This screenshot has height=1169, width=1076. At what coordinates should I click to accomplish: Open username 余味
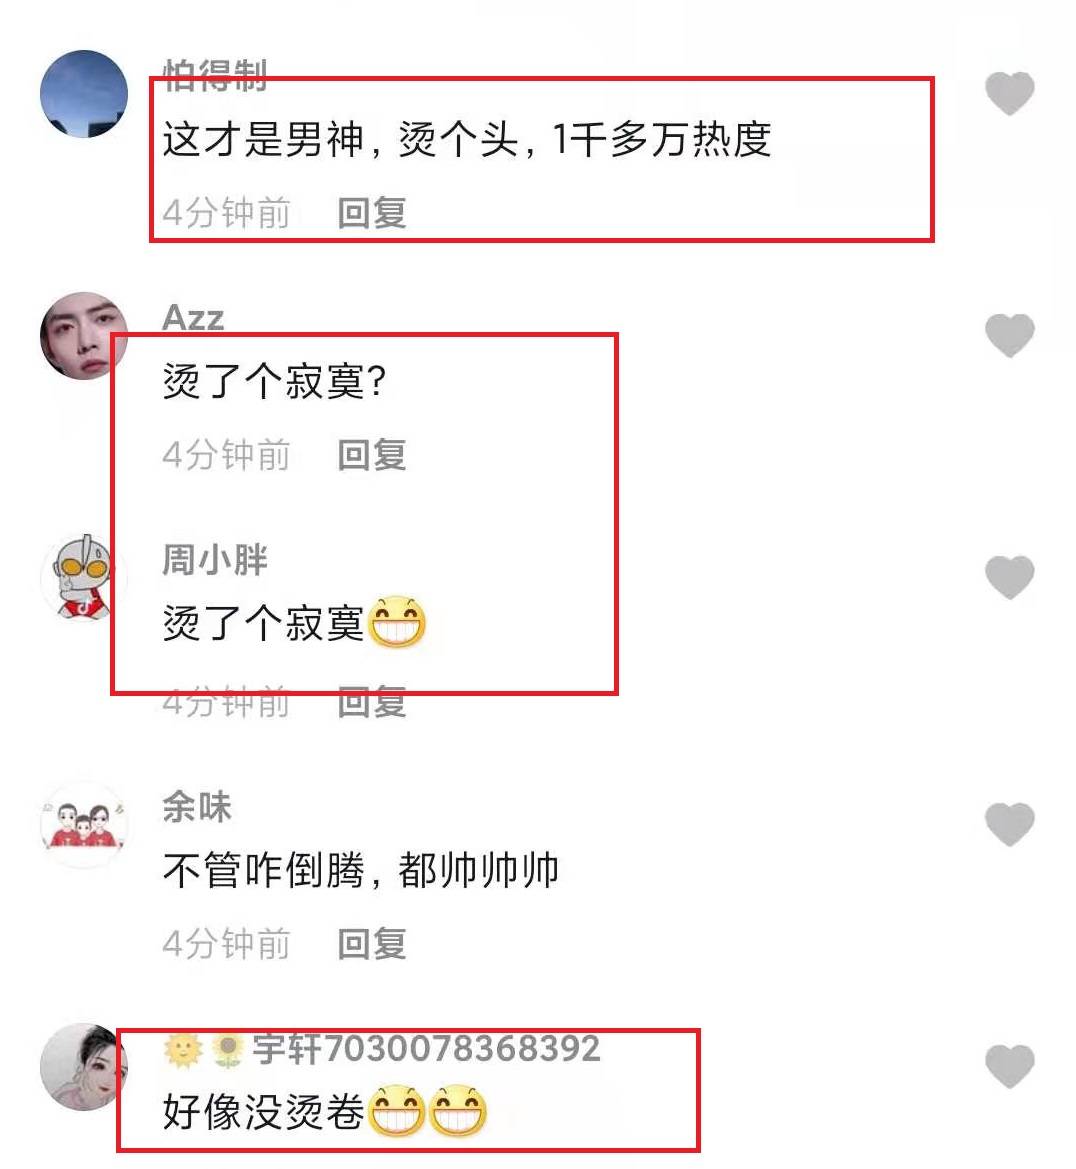197,807
